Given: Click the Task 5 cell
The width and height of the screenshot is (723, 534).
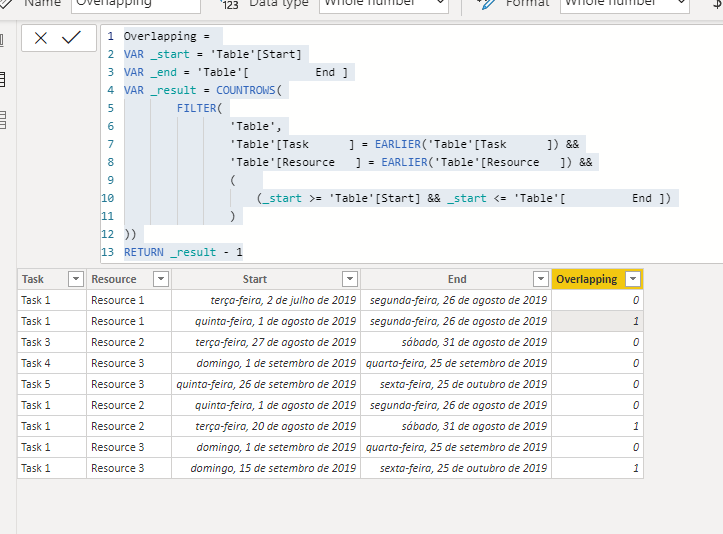Looking at the screenshot, I should (x=52, y=384).
